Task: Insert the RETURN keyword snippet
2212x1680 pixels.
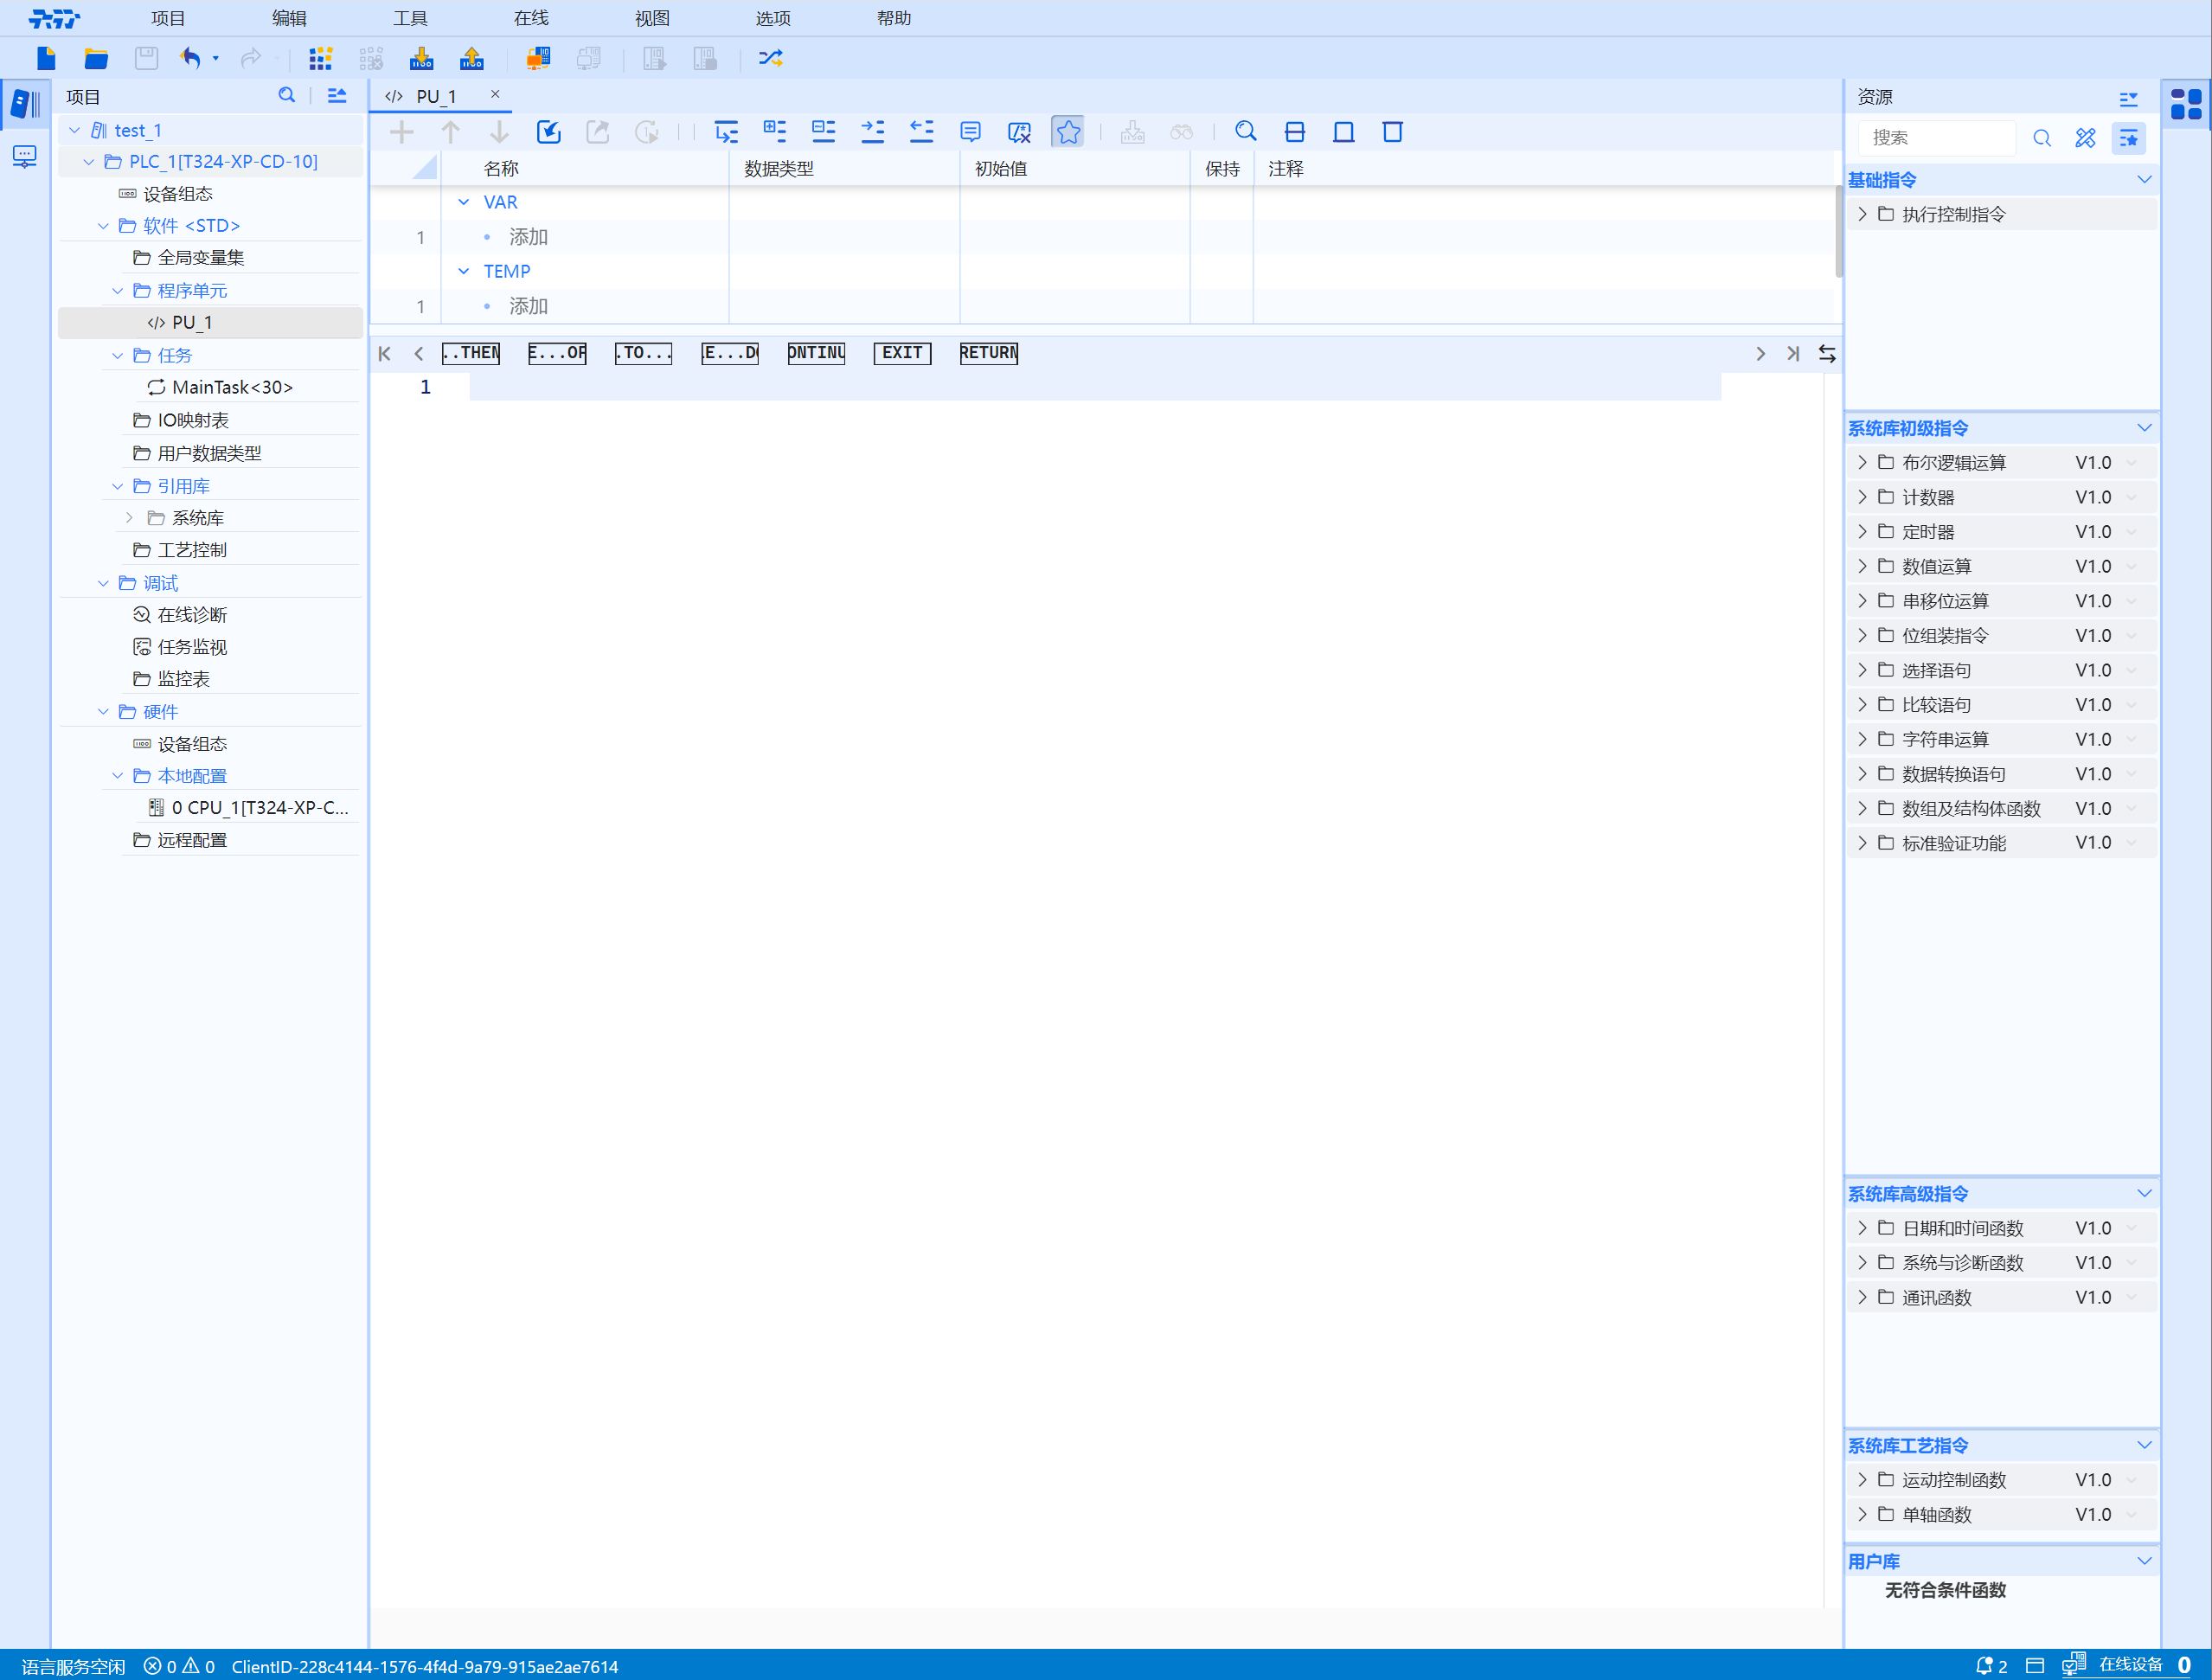Action: 988,353
